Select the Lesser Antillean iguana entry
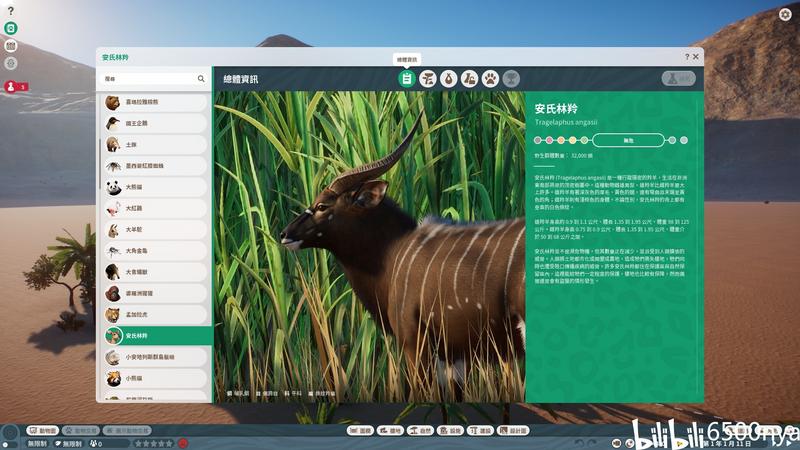Image resolution: width=800 pixels, height=450 pixels. (155, 357)
